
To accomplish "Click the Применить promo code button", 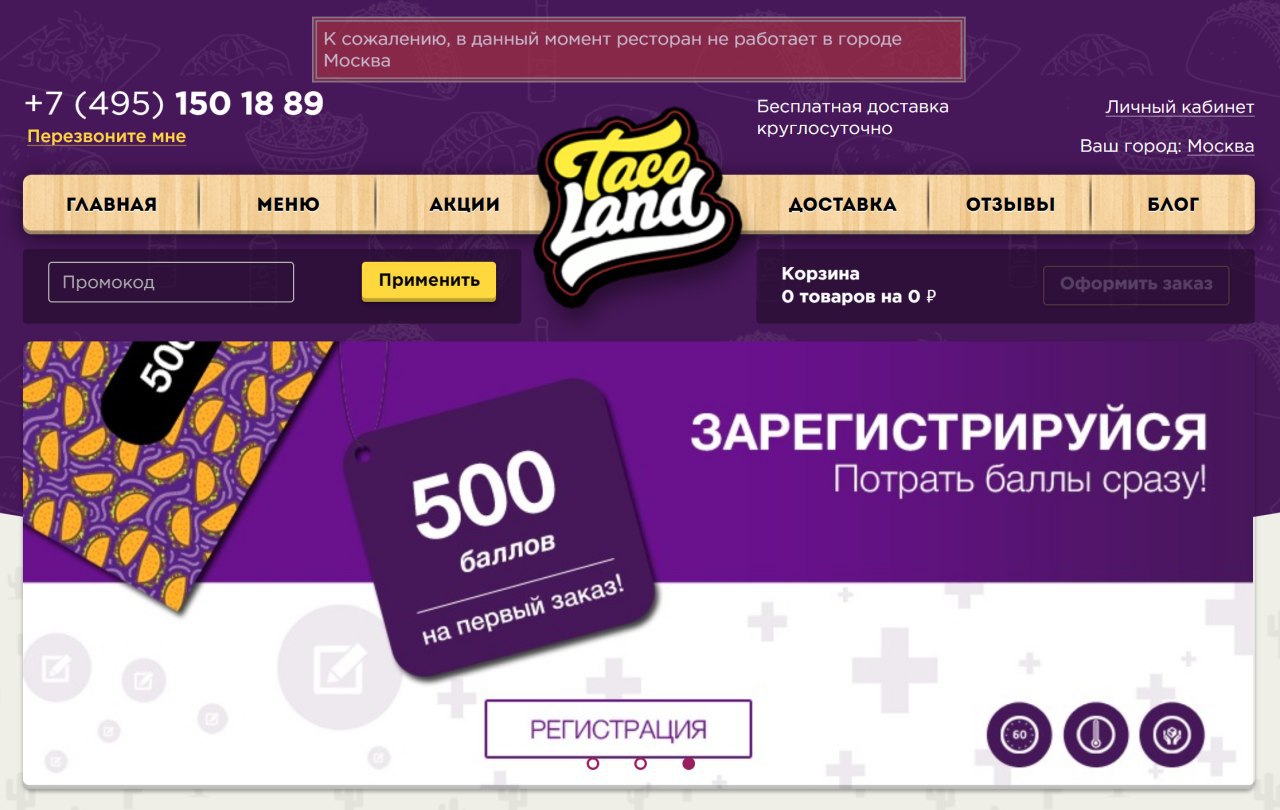I will (429, 281).
